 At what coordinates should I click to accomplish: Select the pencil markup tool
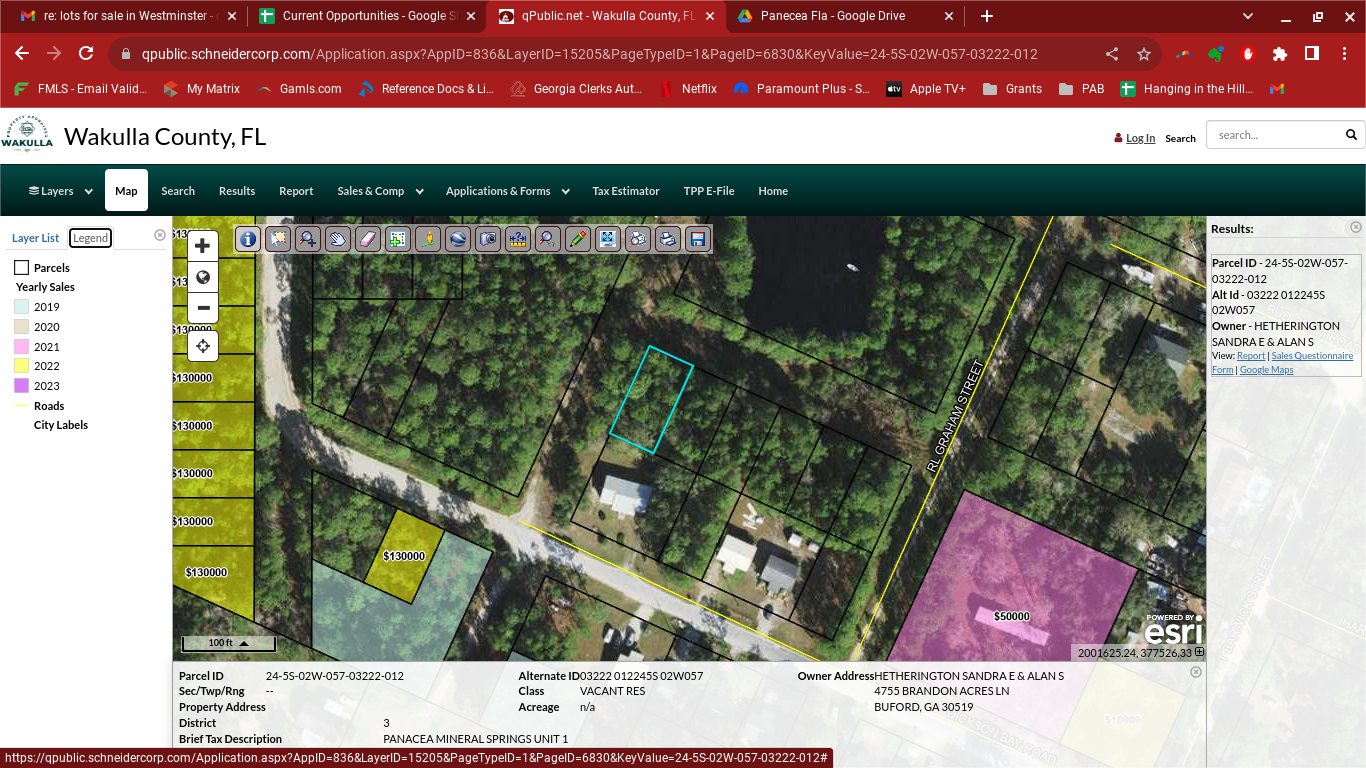pos(578,239)
